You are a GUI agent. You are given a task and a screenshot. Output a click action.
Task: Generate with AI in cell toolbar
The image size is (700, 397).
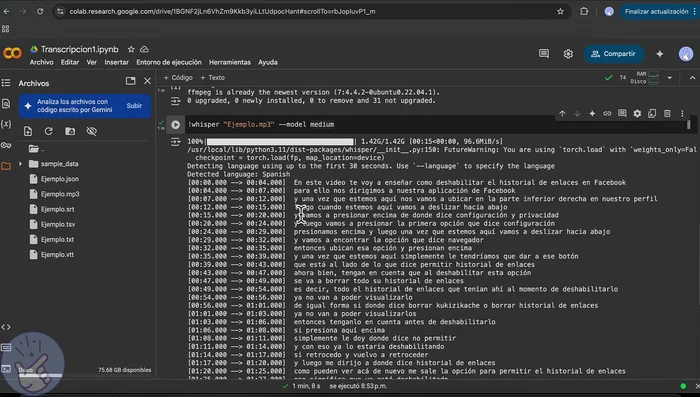point(592,113)
